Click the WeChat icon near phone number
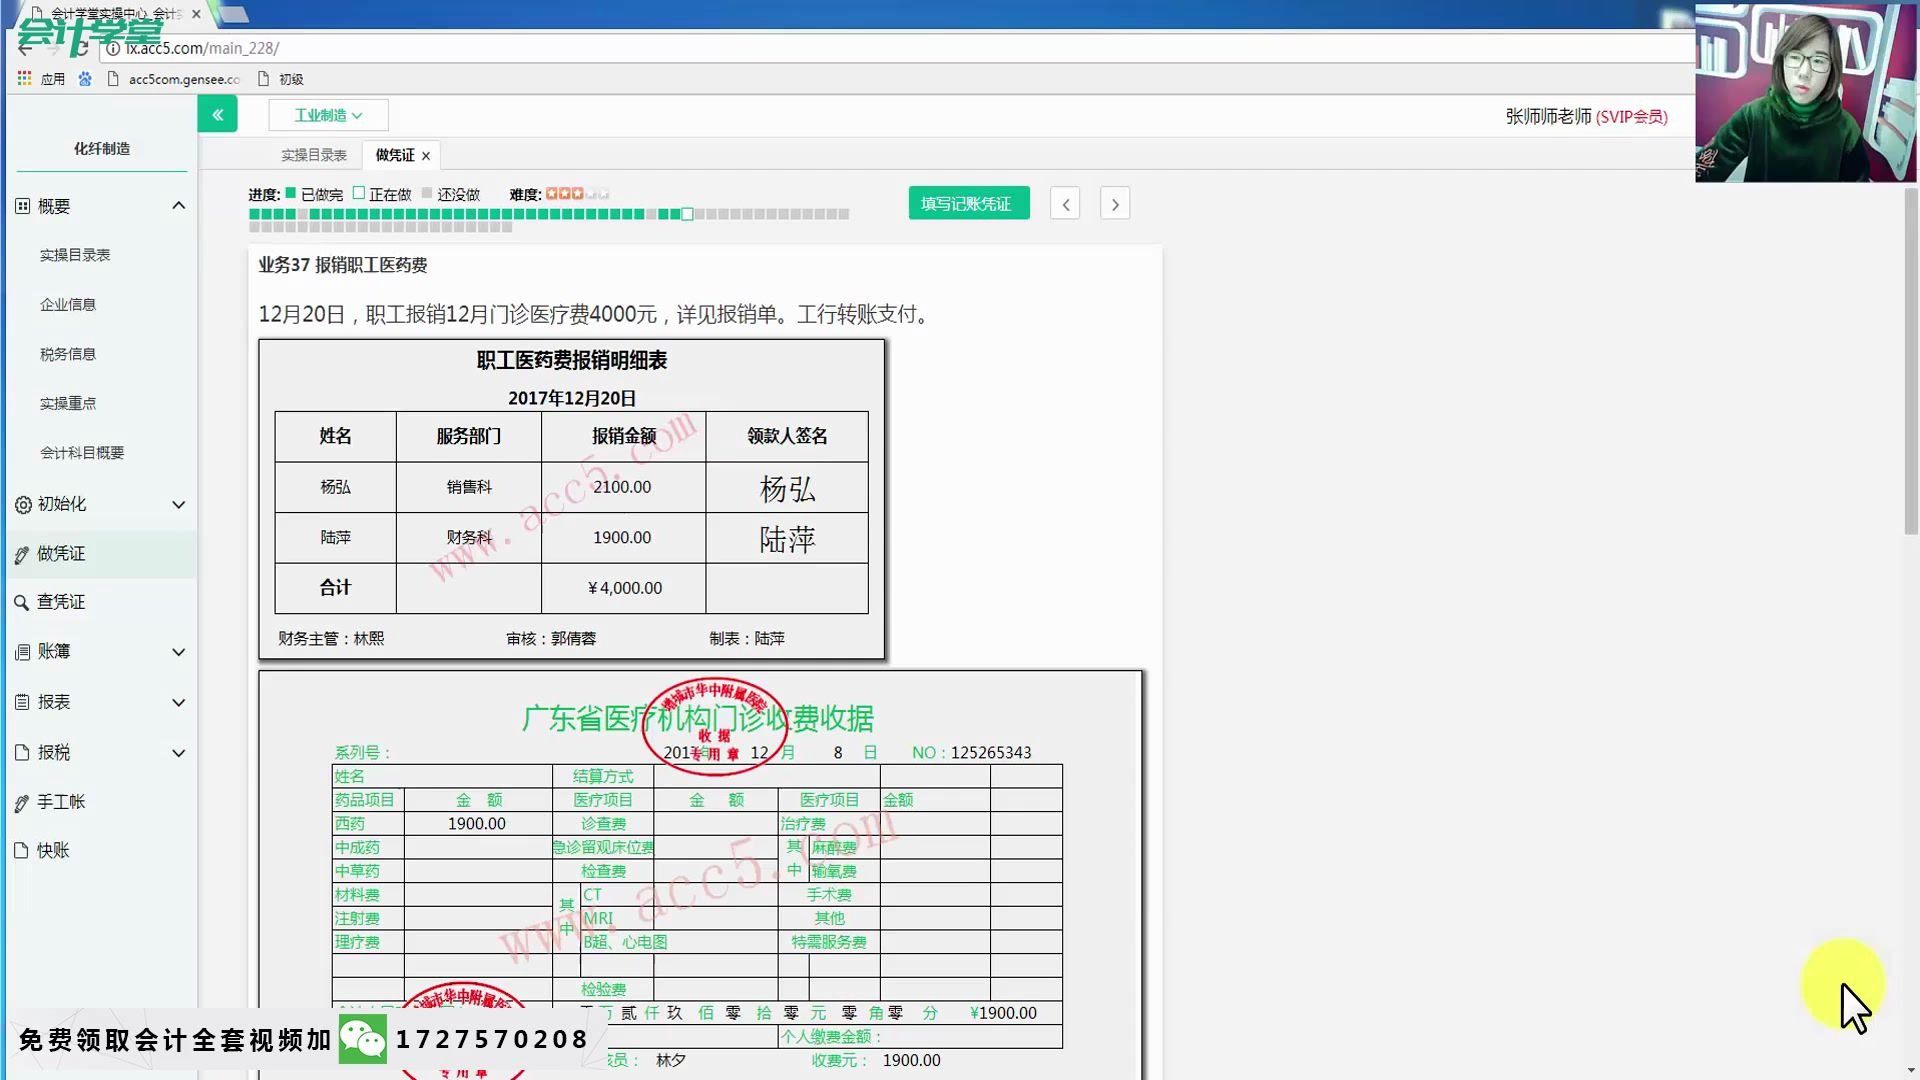Screen dimensions: 1920x1080 click(363, 1038)
